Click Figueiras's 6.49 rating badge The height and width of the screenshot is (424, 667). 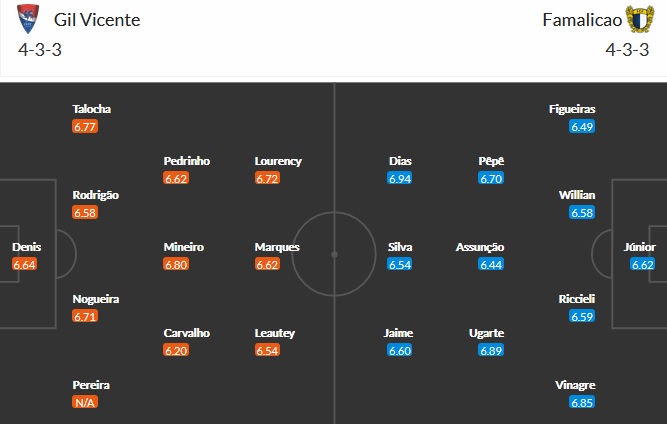click(581, 127)
